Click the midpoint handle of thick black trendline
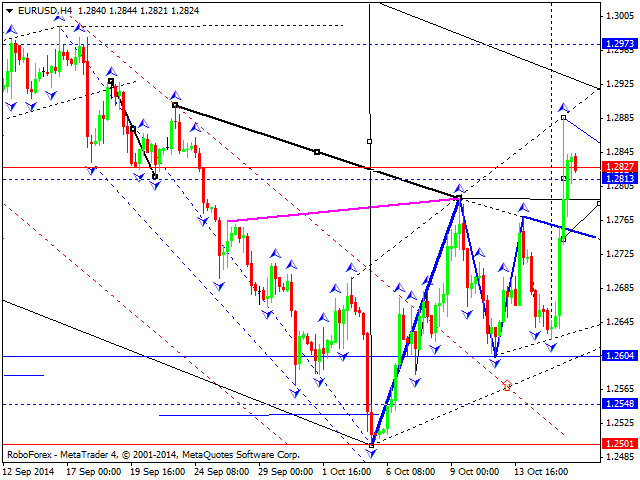Image resolution: width=640 pixels, height=480 pixels. (317, 151)
